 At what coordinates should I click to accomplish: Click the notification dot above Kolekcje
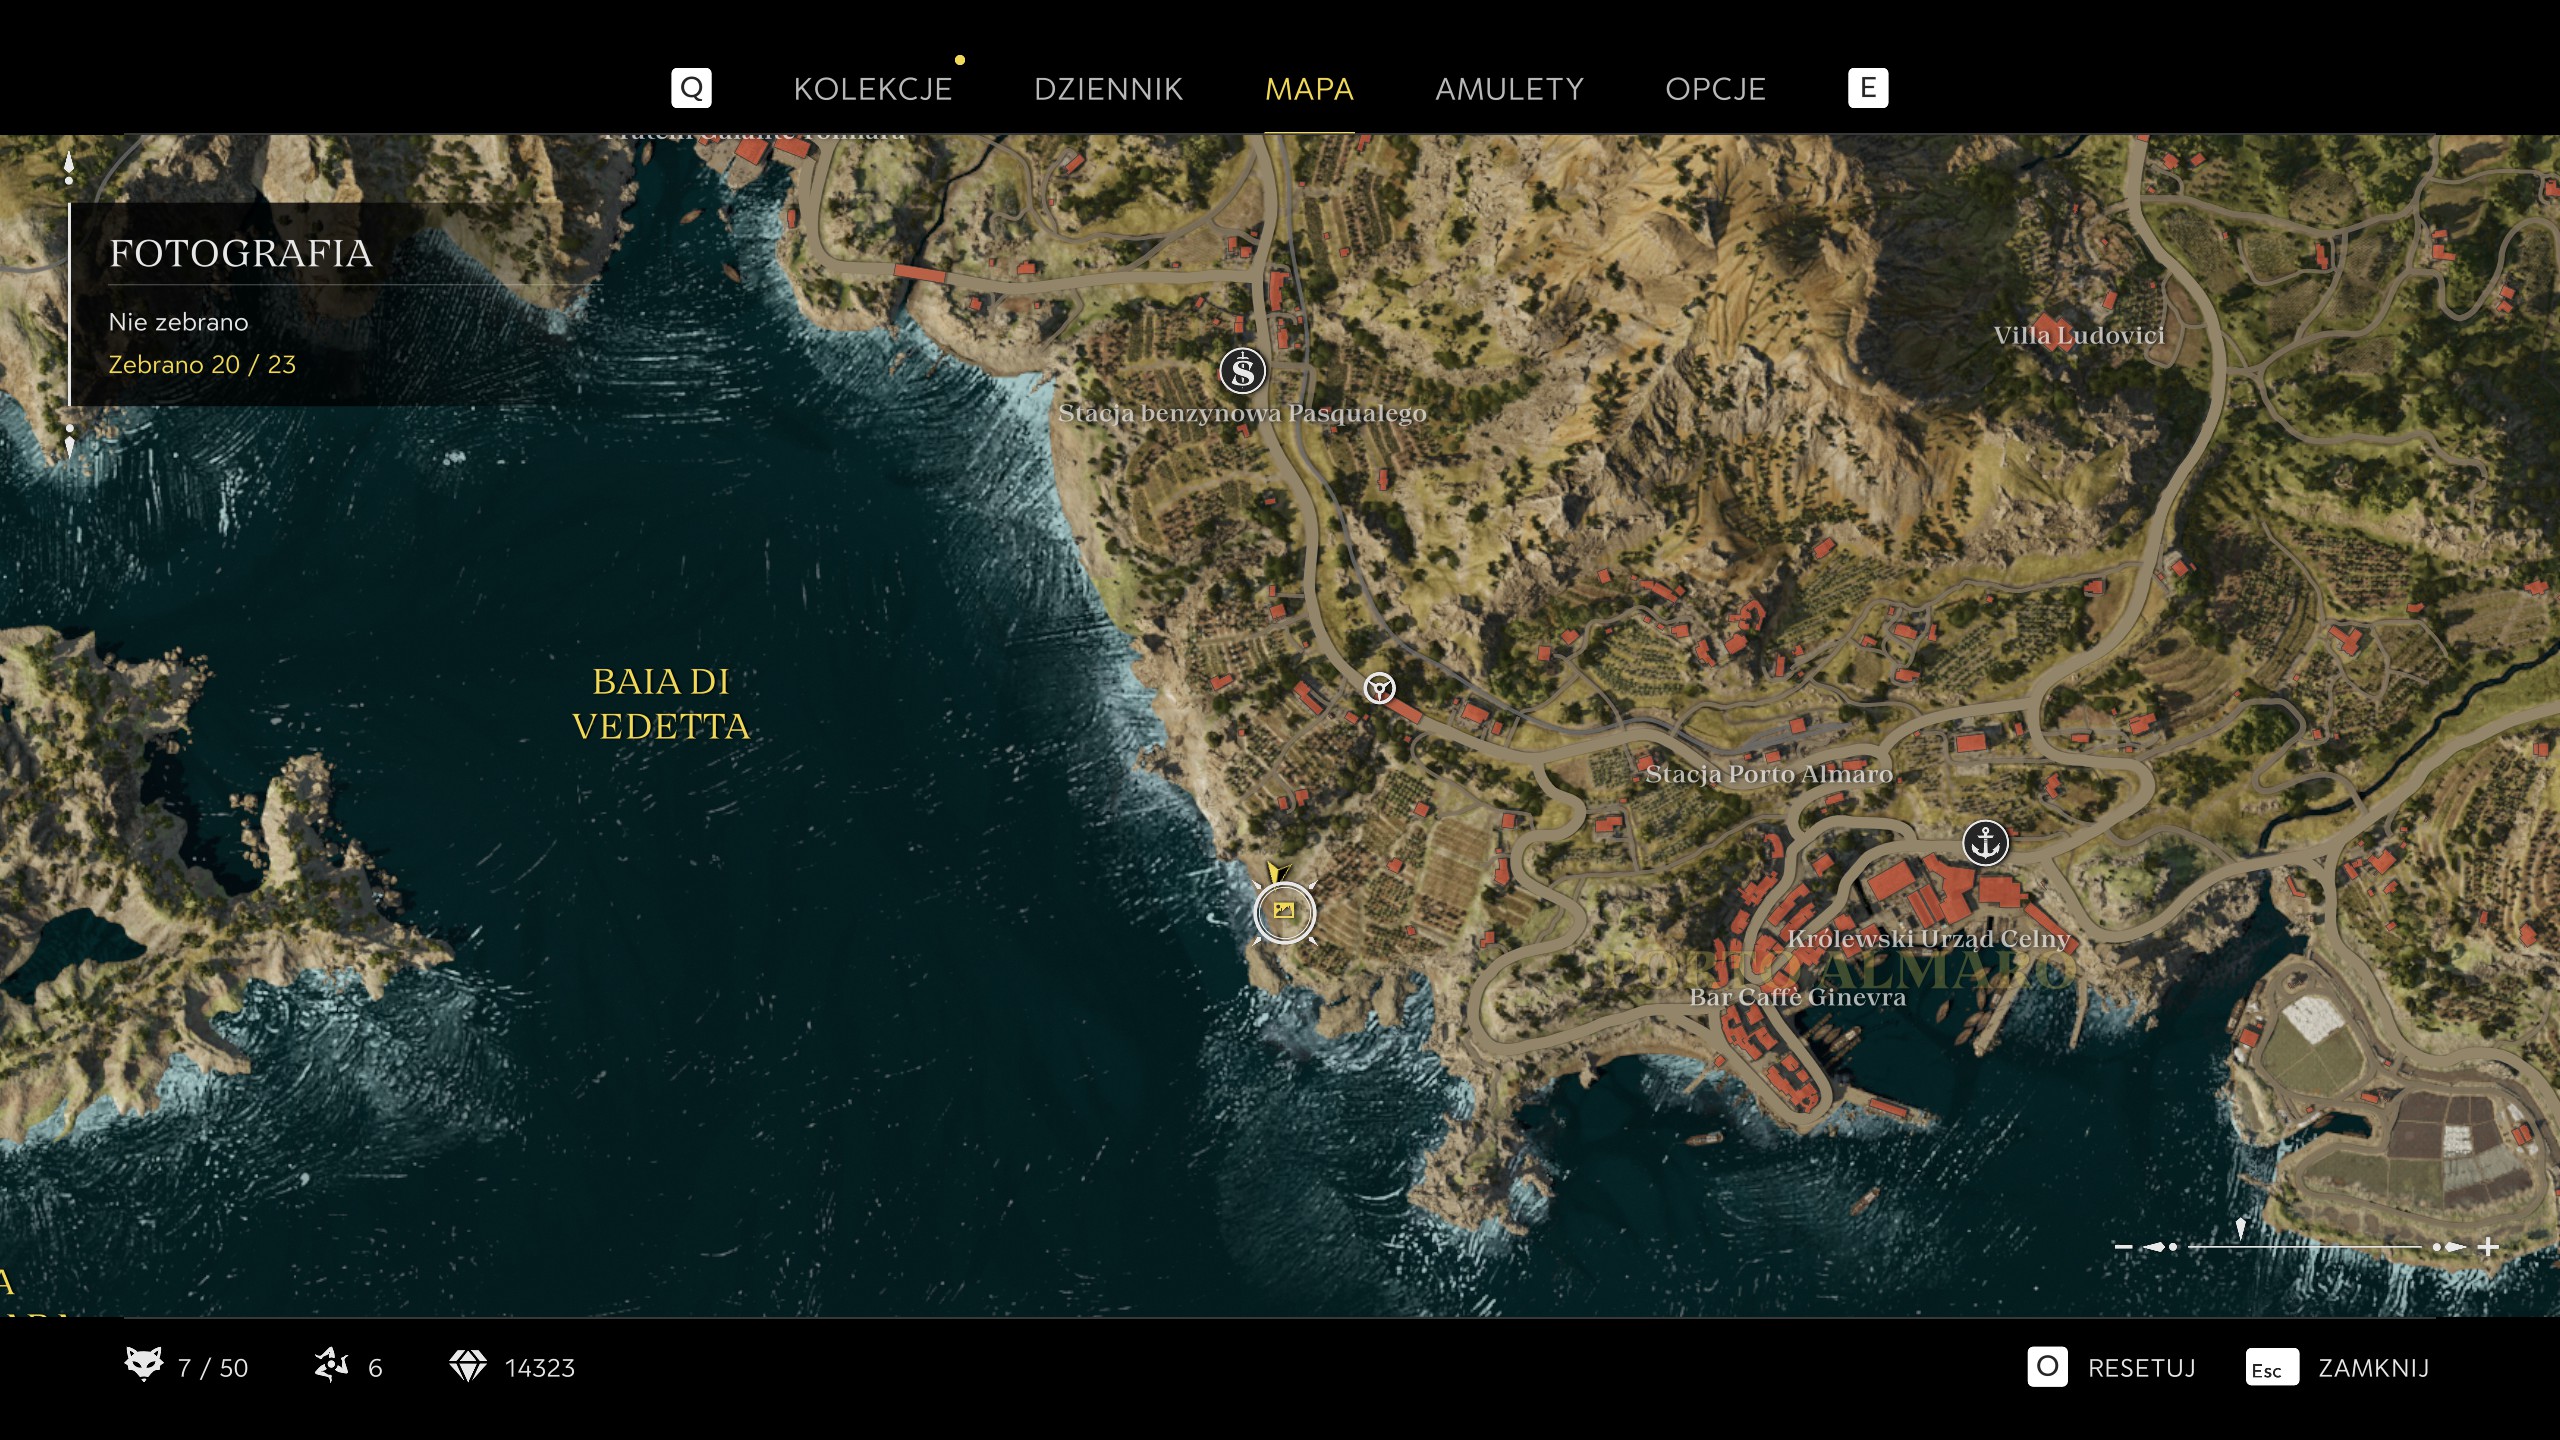[x=960, y=60]
